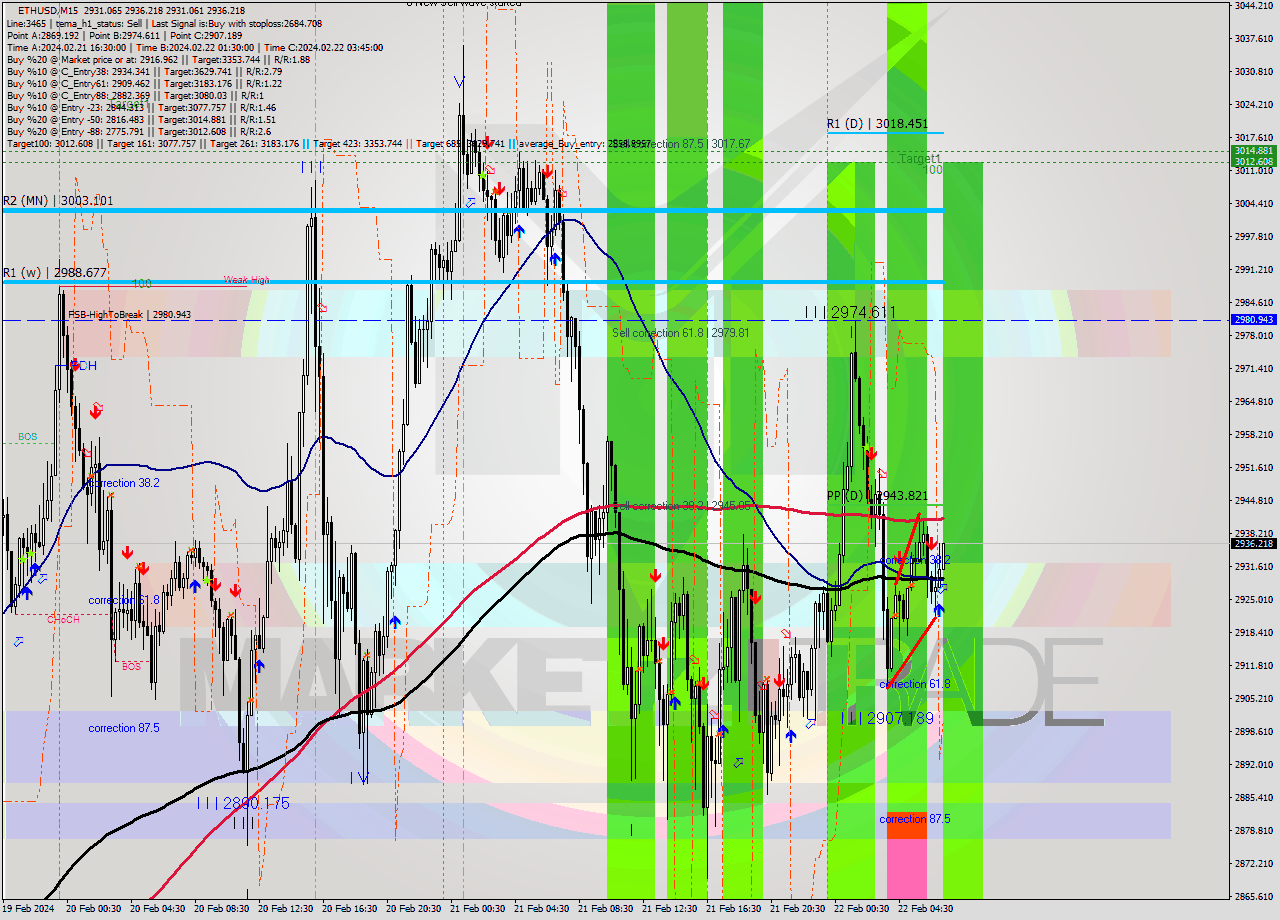This screenshot has width=1280, height=920.
Task: Click the '21 Feb 00:30' time axis label
Action: click(477, 909)
